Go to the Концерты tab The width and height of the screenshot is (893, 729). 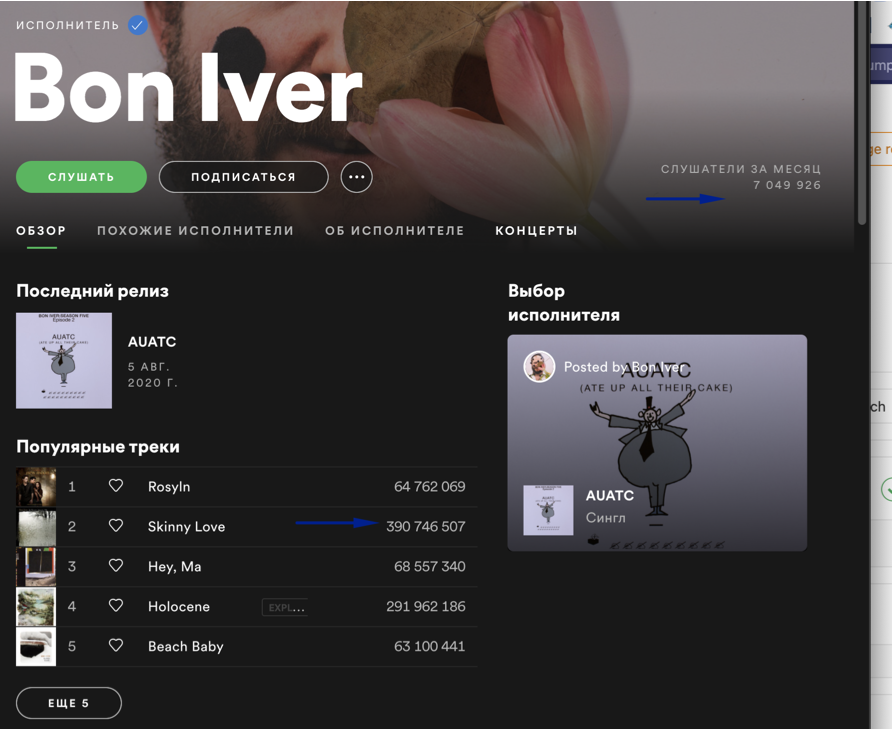pos(536,231)
